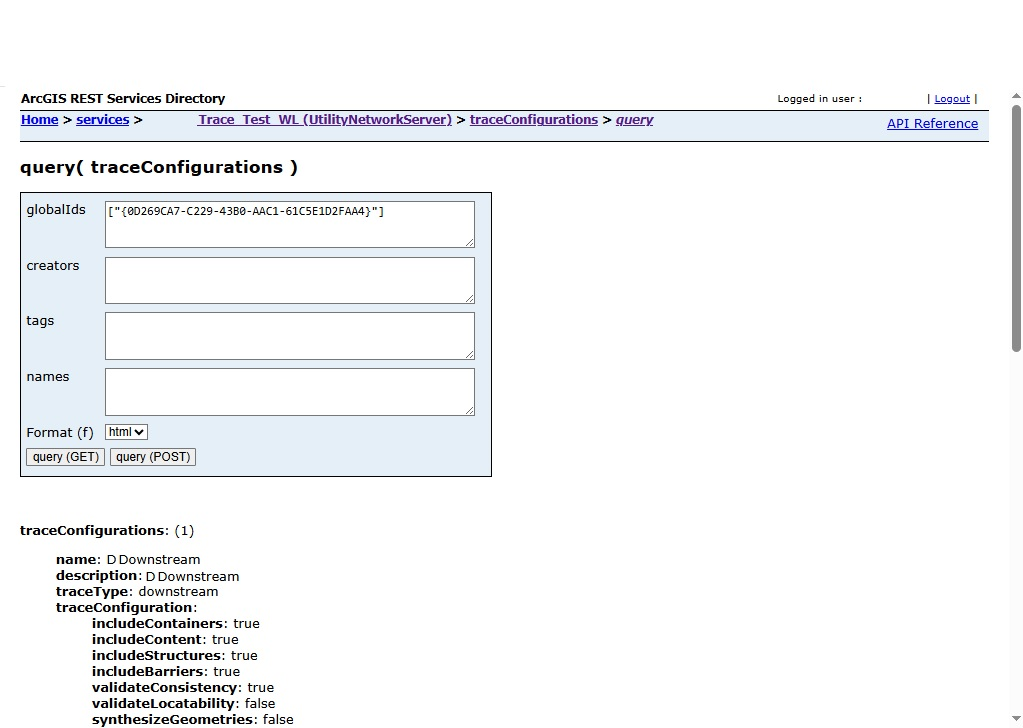Viewport: 1023px width, 728px height.
Task: Click the names text box
Action: (289, 392)
